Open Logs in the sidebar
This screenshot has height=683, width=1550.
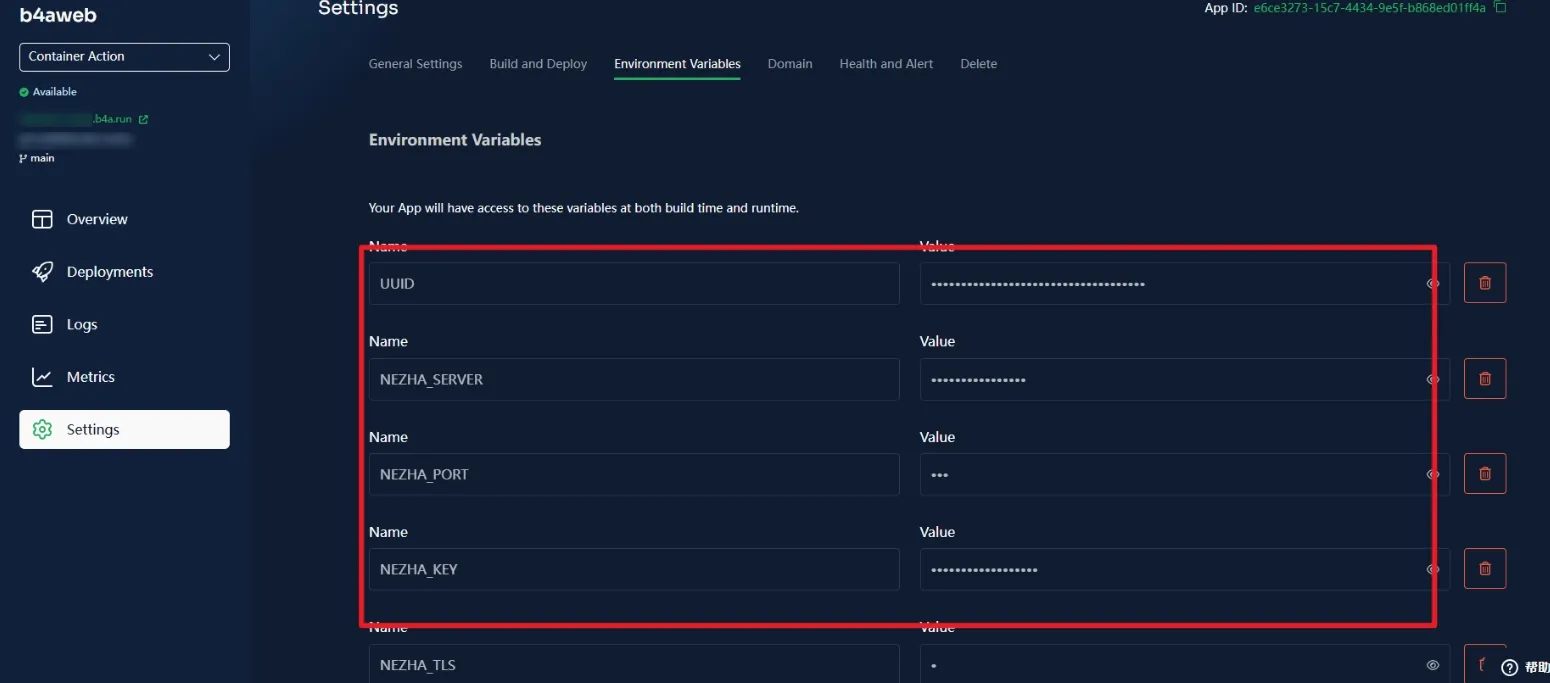coord(81,325)
